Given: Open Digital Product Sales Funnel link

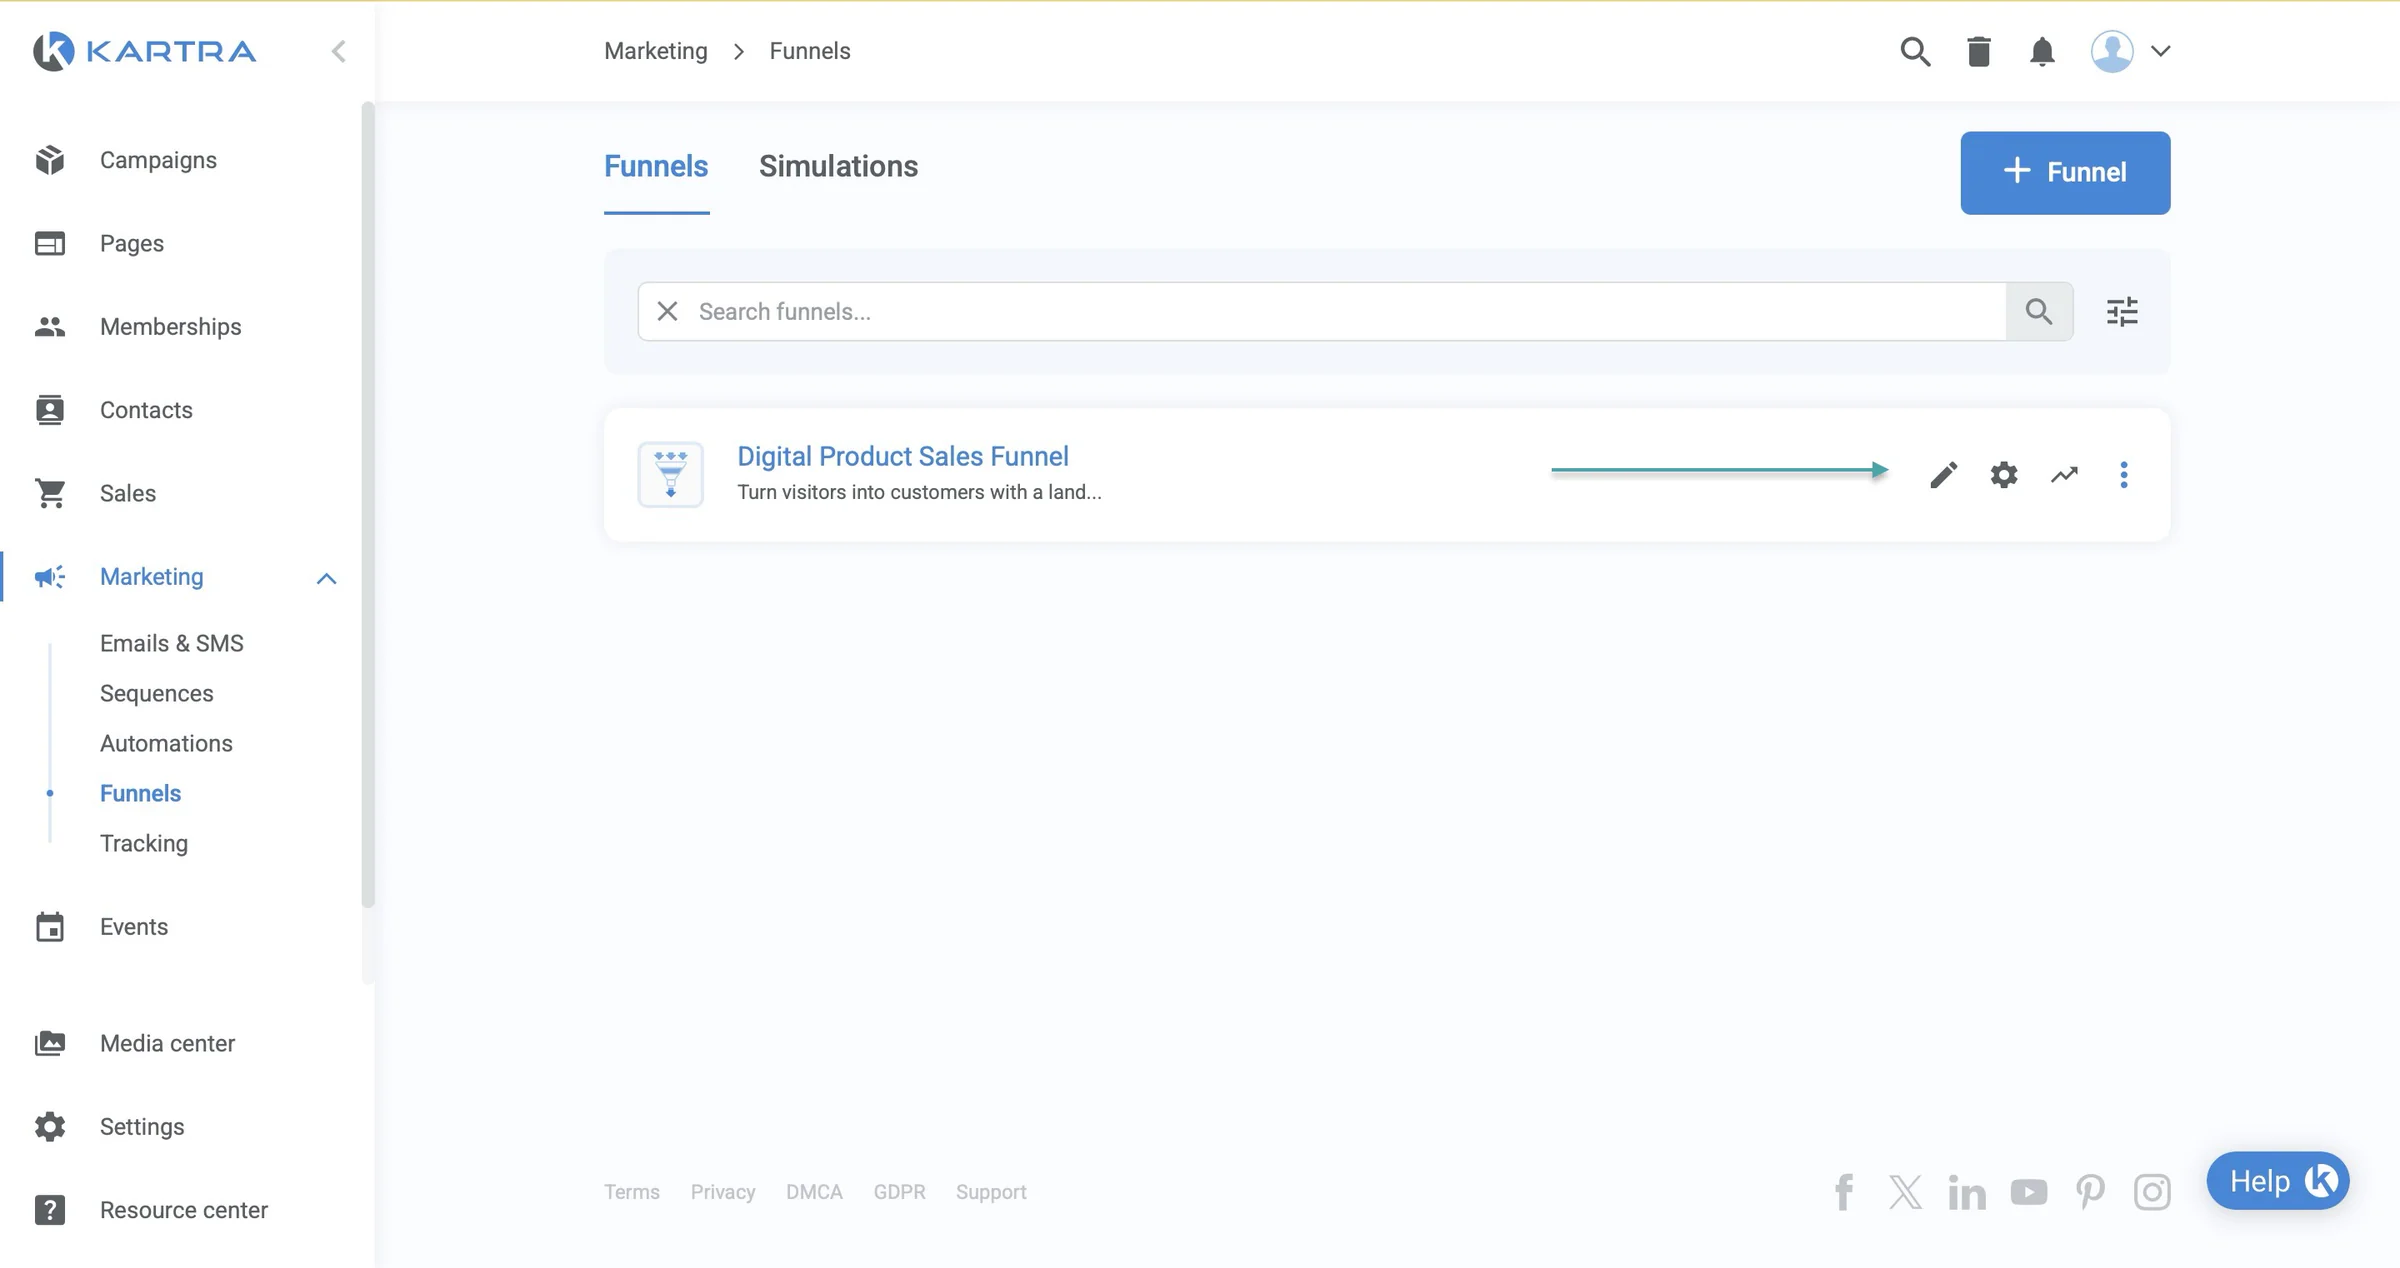Looking at the screenshot, I should pos(903,456).
